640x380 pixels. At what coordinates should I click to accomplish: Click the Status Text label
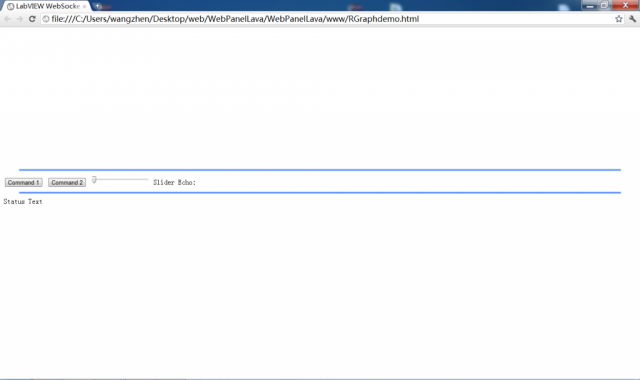click(x=23, y=202)
